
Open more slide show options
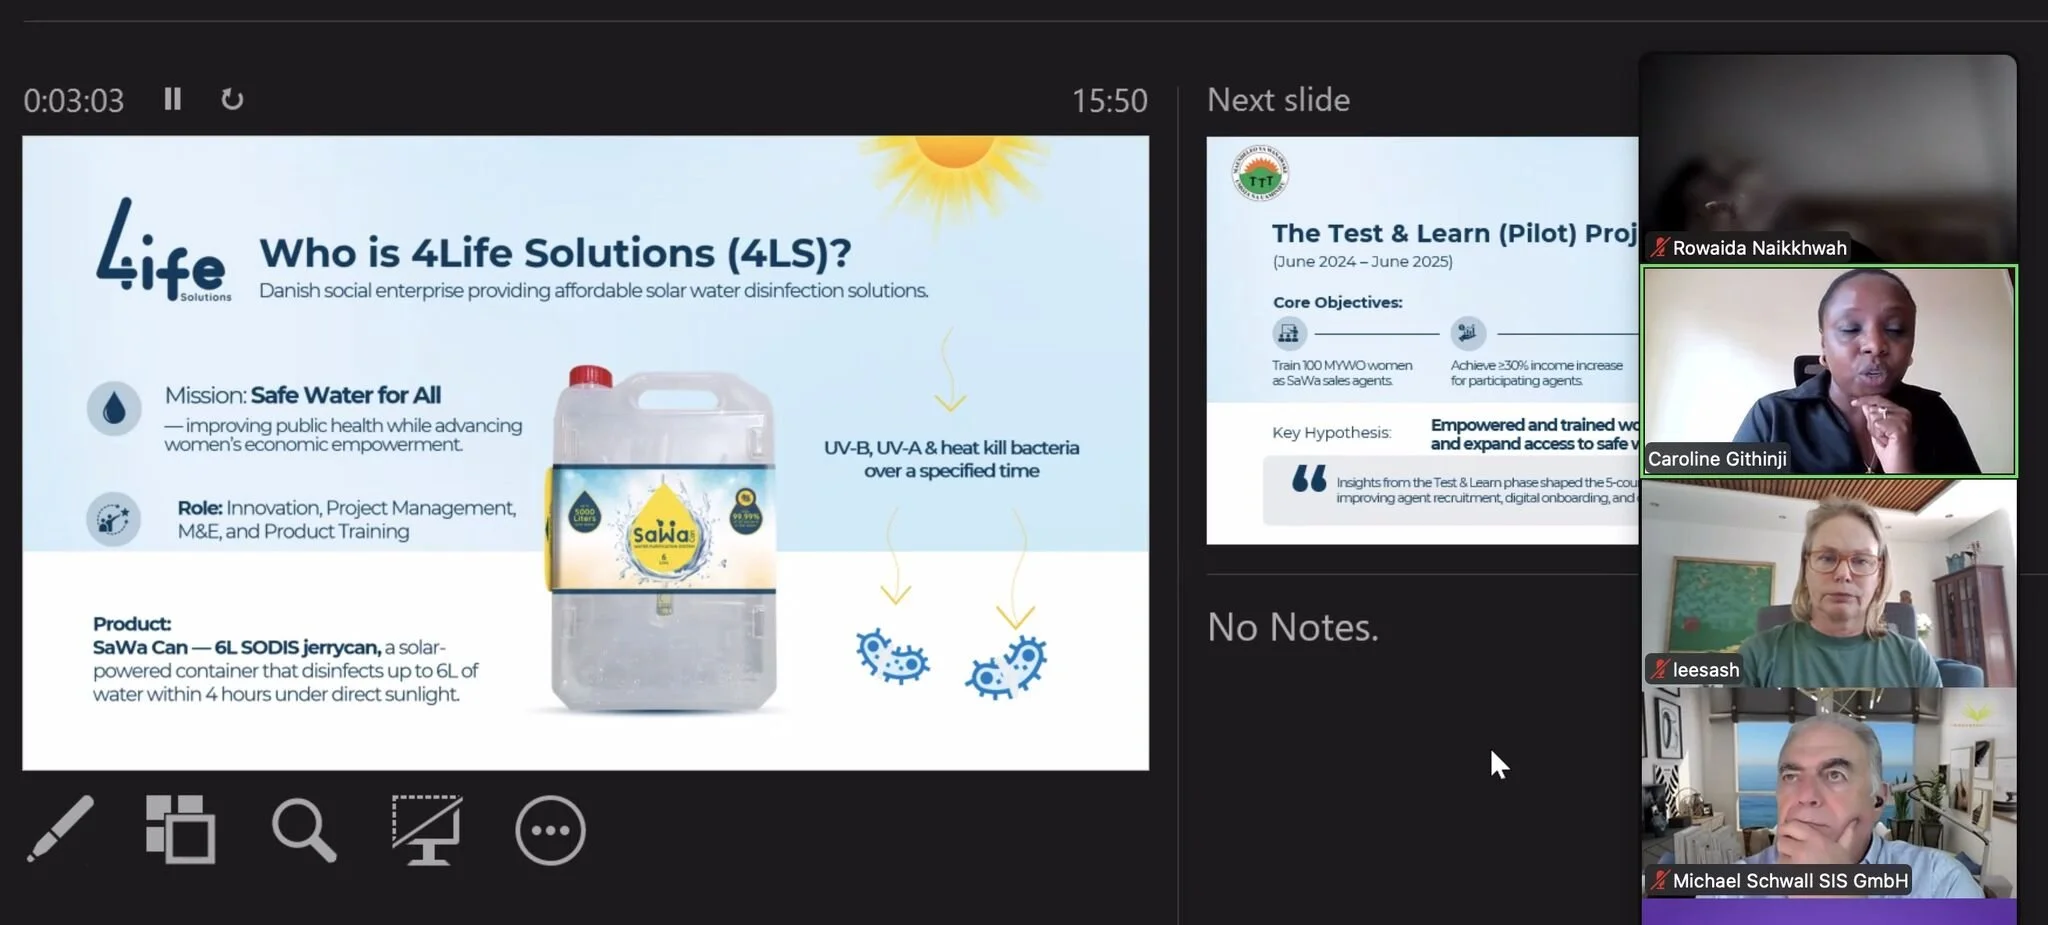click(x=550, y=830)
